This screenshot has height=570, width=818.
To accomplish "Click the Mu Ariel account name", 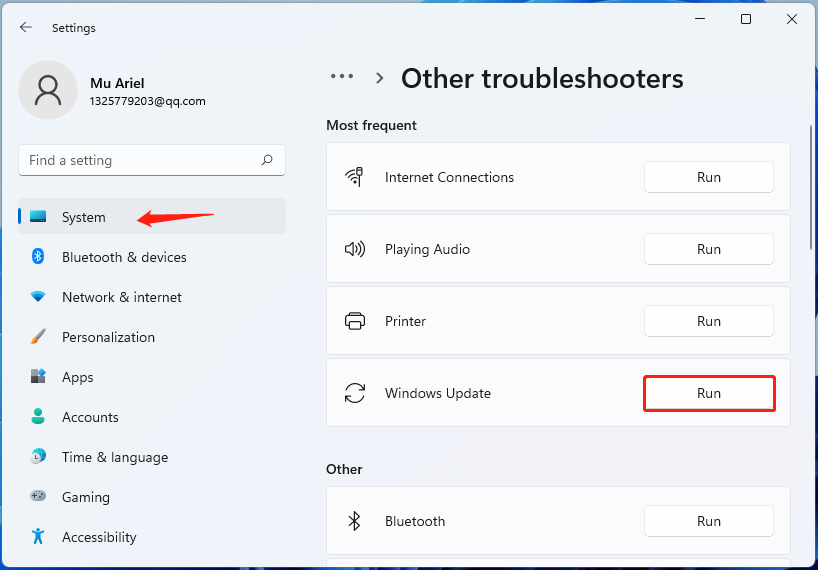I will point(117,83).
